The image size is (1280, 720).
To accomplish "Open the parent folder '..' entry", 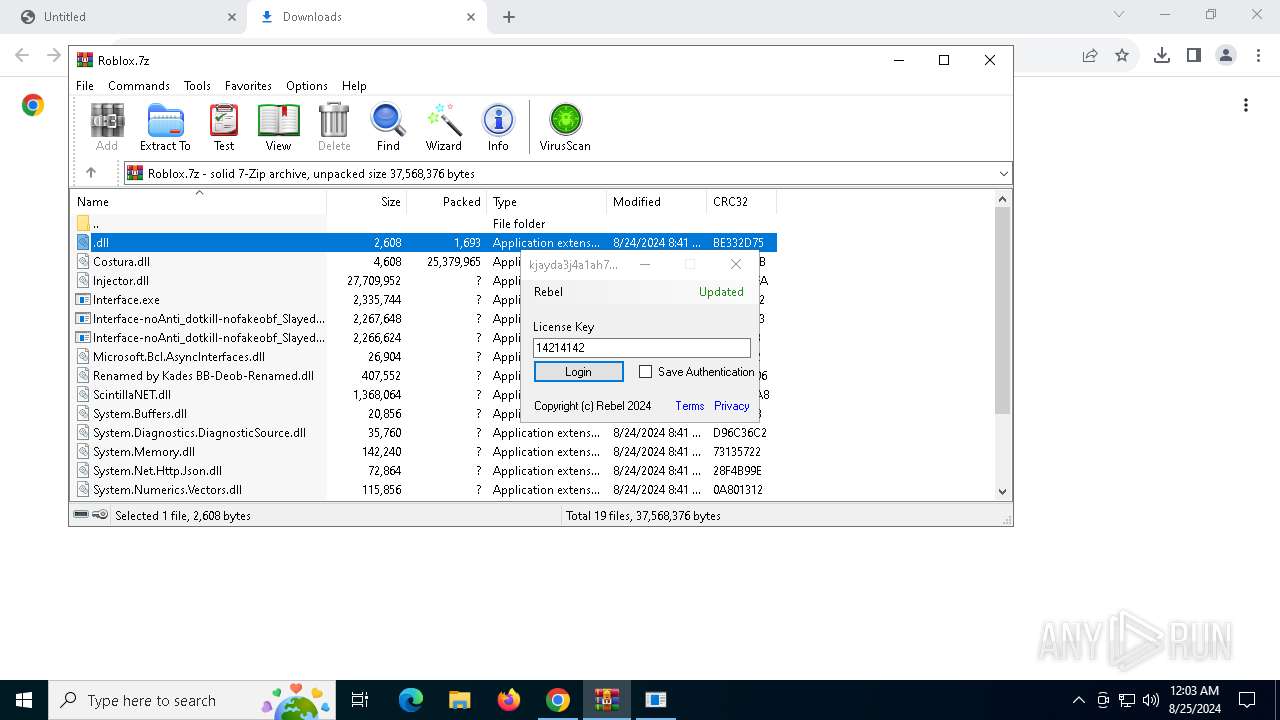I will (95, 224).
